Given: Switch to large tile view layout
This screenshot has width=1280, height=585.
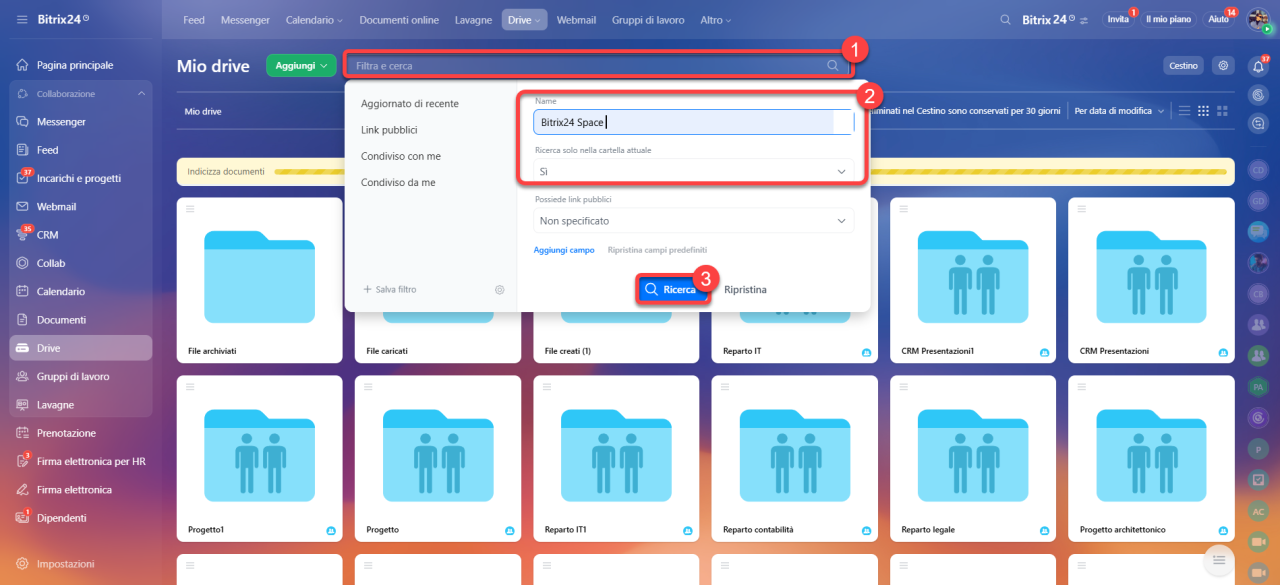Looking at the screenshot, I should [x=1223, y=110].
